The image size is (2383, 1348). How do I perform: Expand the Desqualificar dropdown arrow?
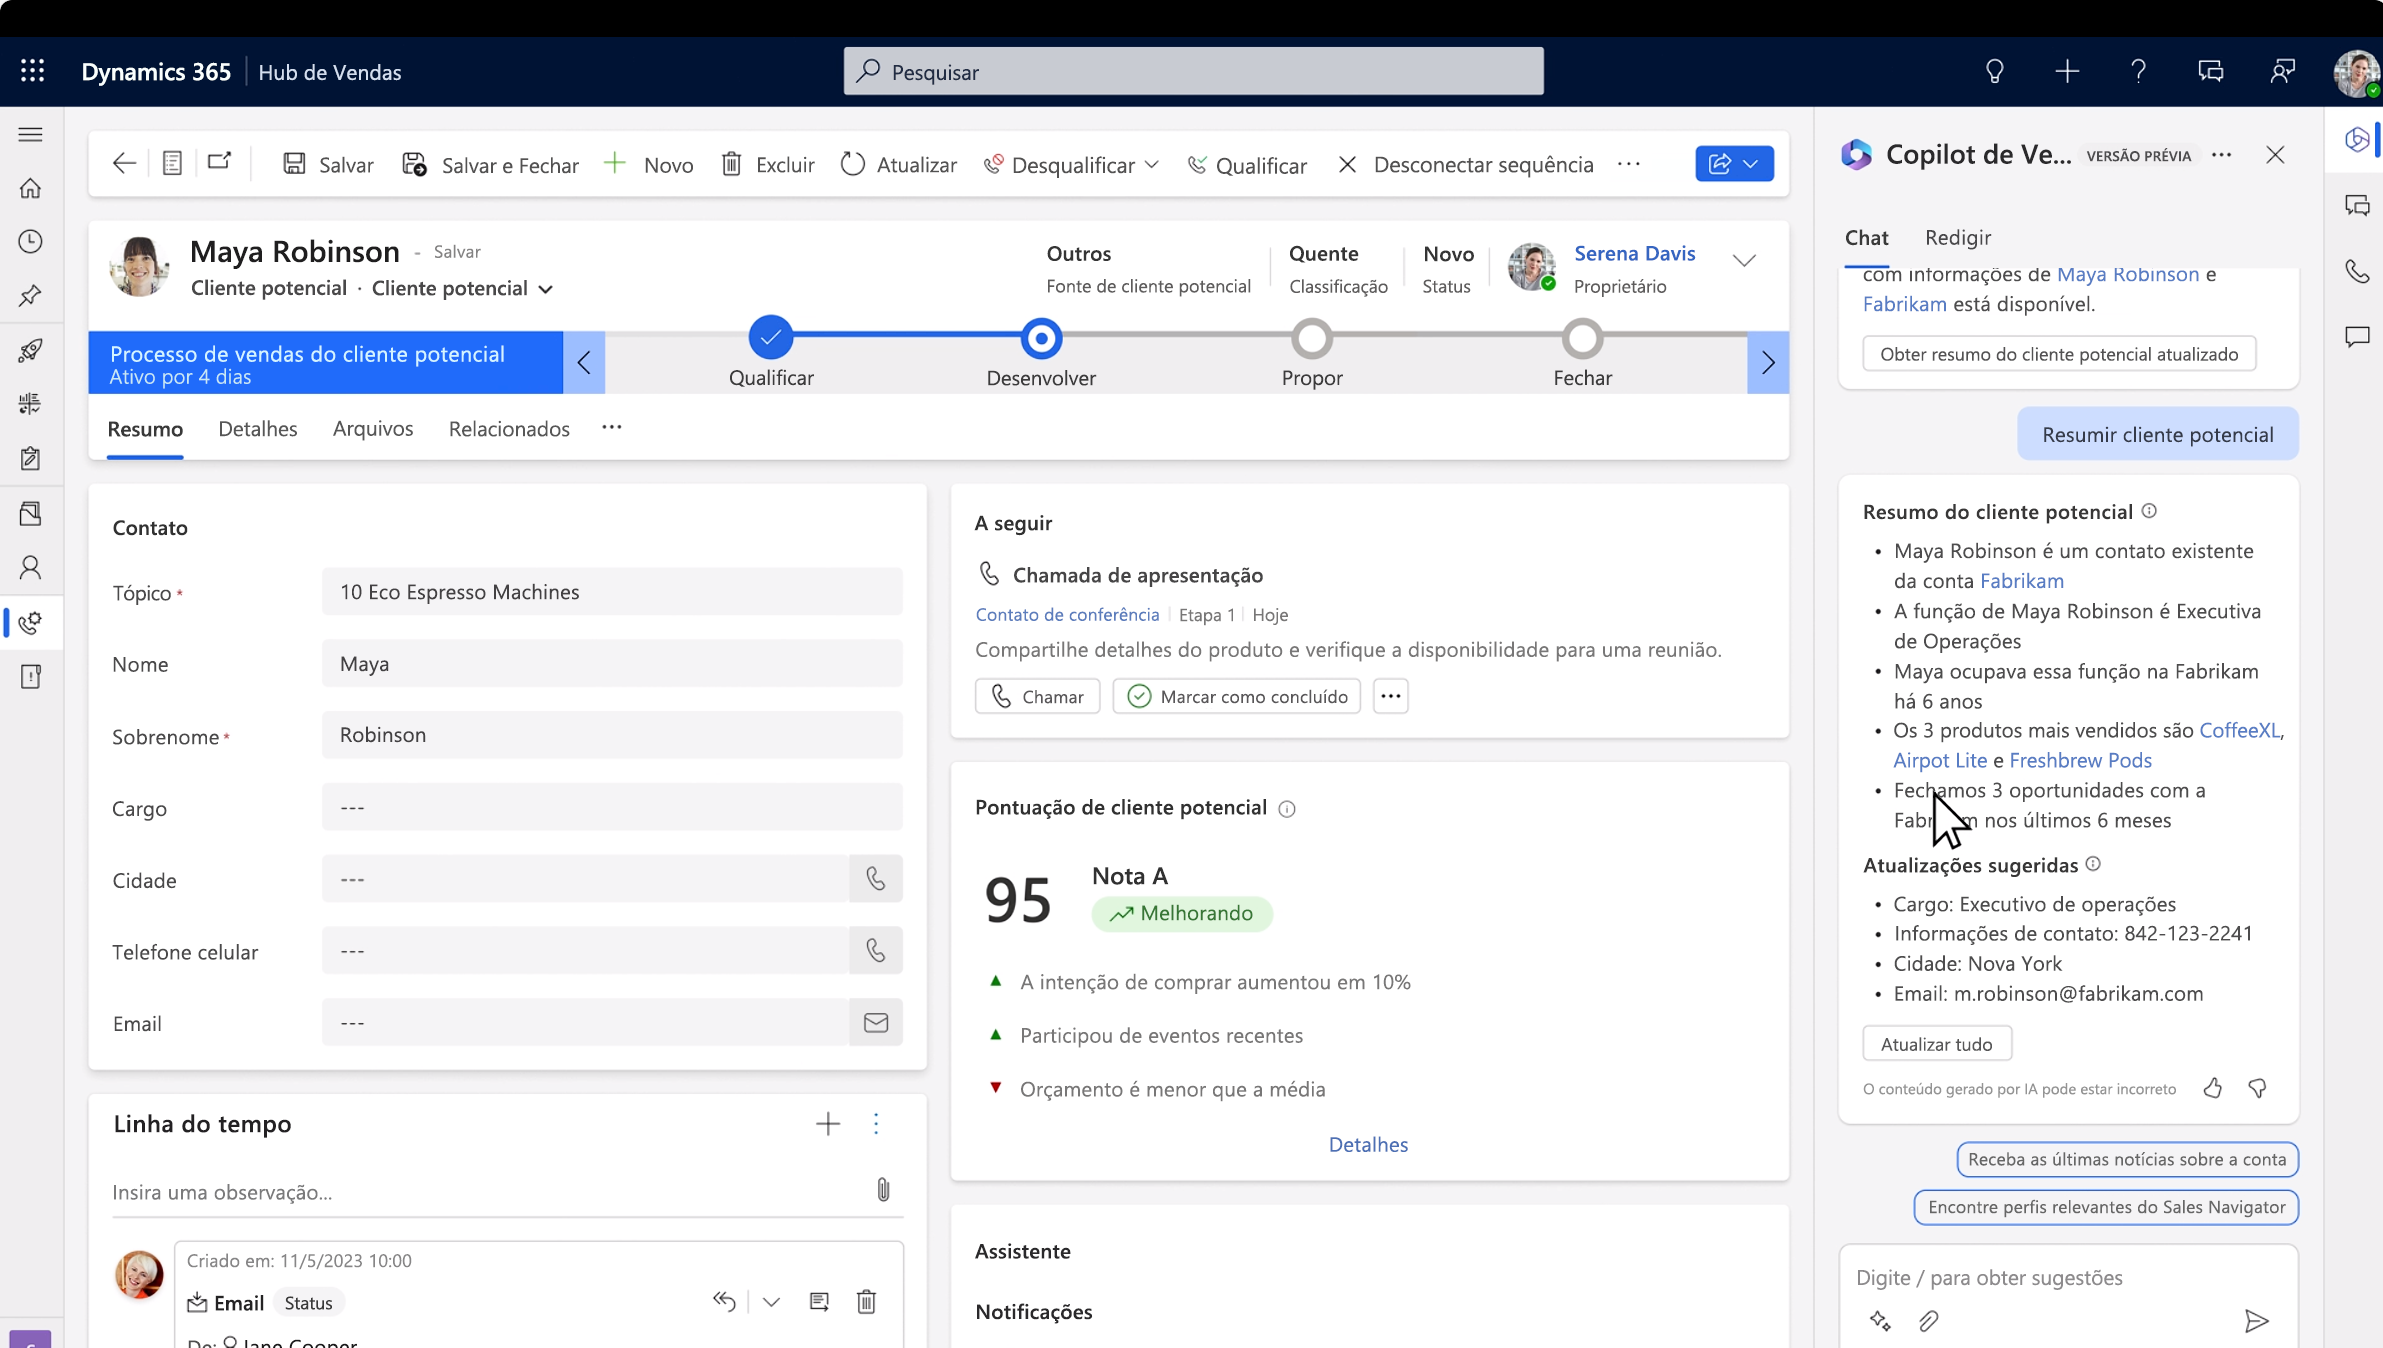pos(1152,164)
